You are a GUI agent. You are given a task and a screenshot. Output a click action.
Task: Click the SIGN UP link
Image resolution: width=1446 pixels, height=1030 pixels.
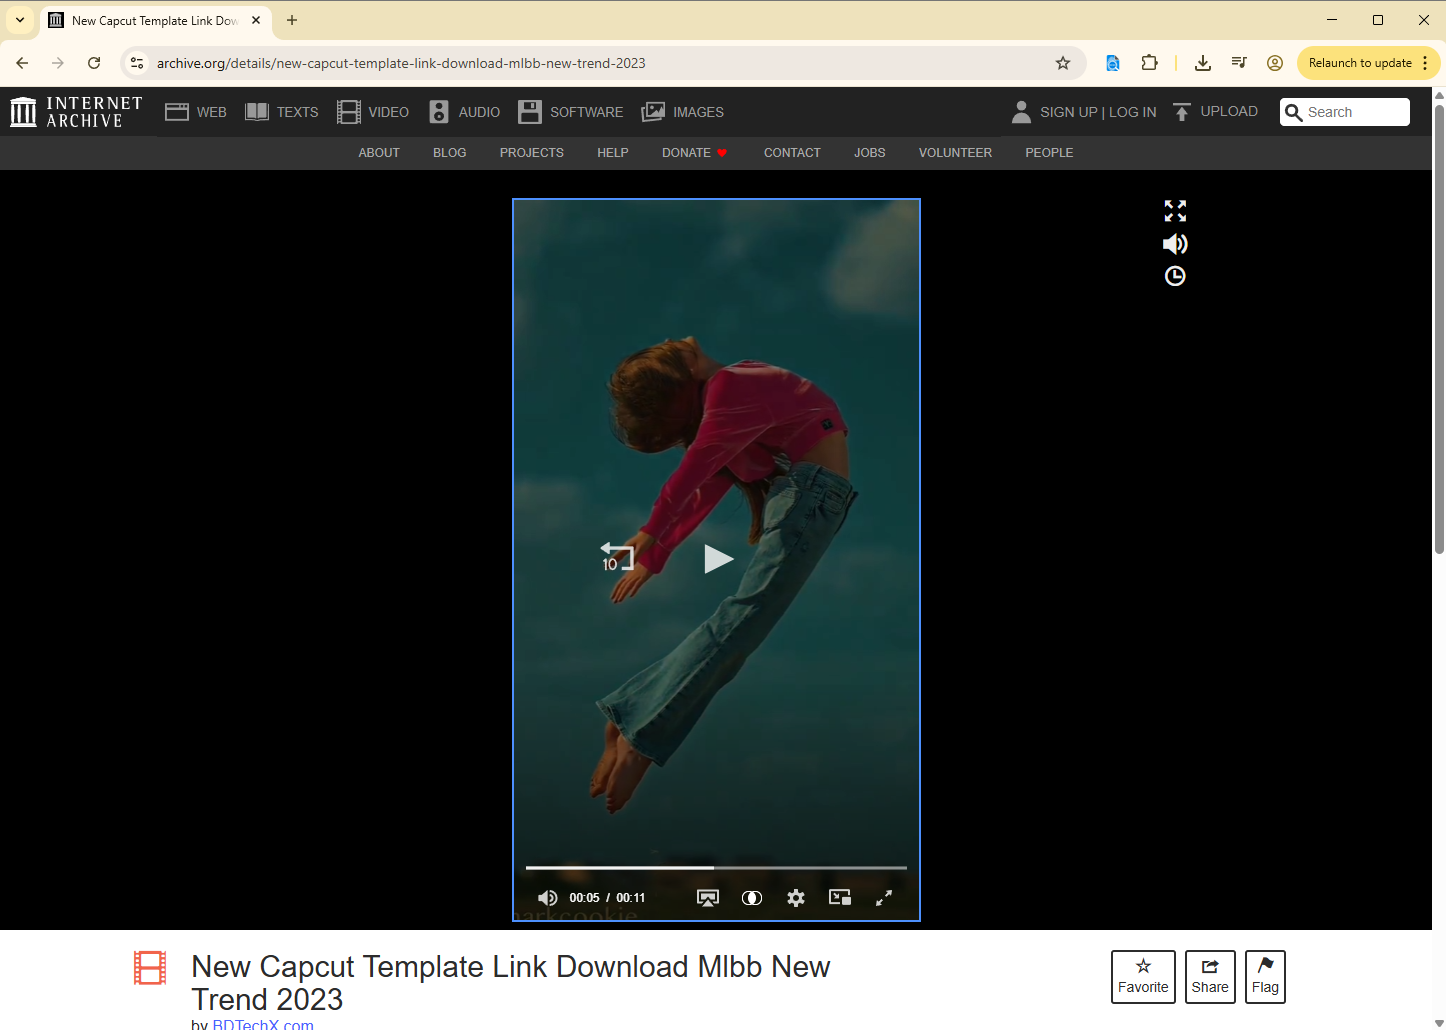[1069, 112]
